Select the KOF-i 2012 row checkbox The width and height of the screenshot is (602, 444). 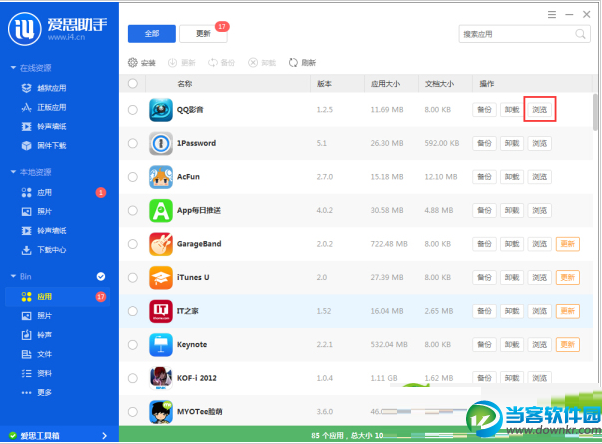133,378
